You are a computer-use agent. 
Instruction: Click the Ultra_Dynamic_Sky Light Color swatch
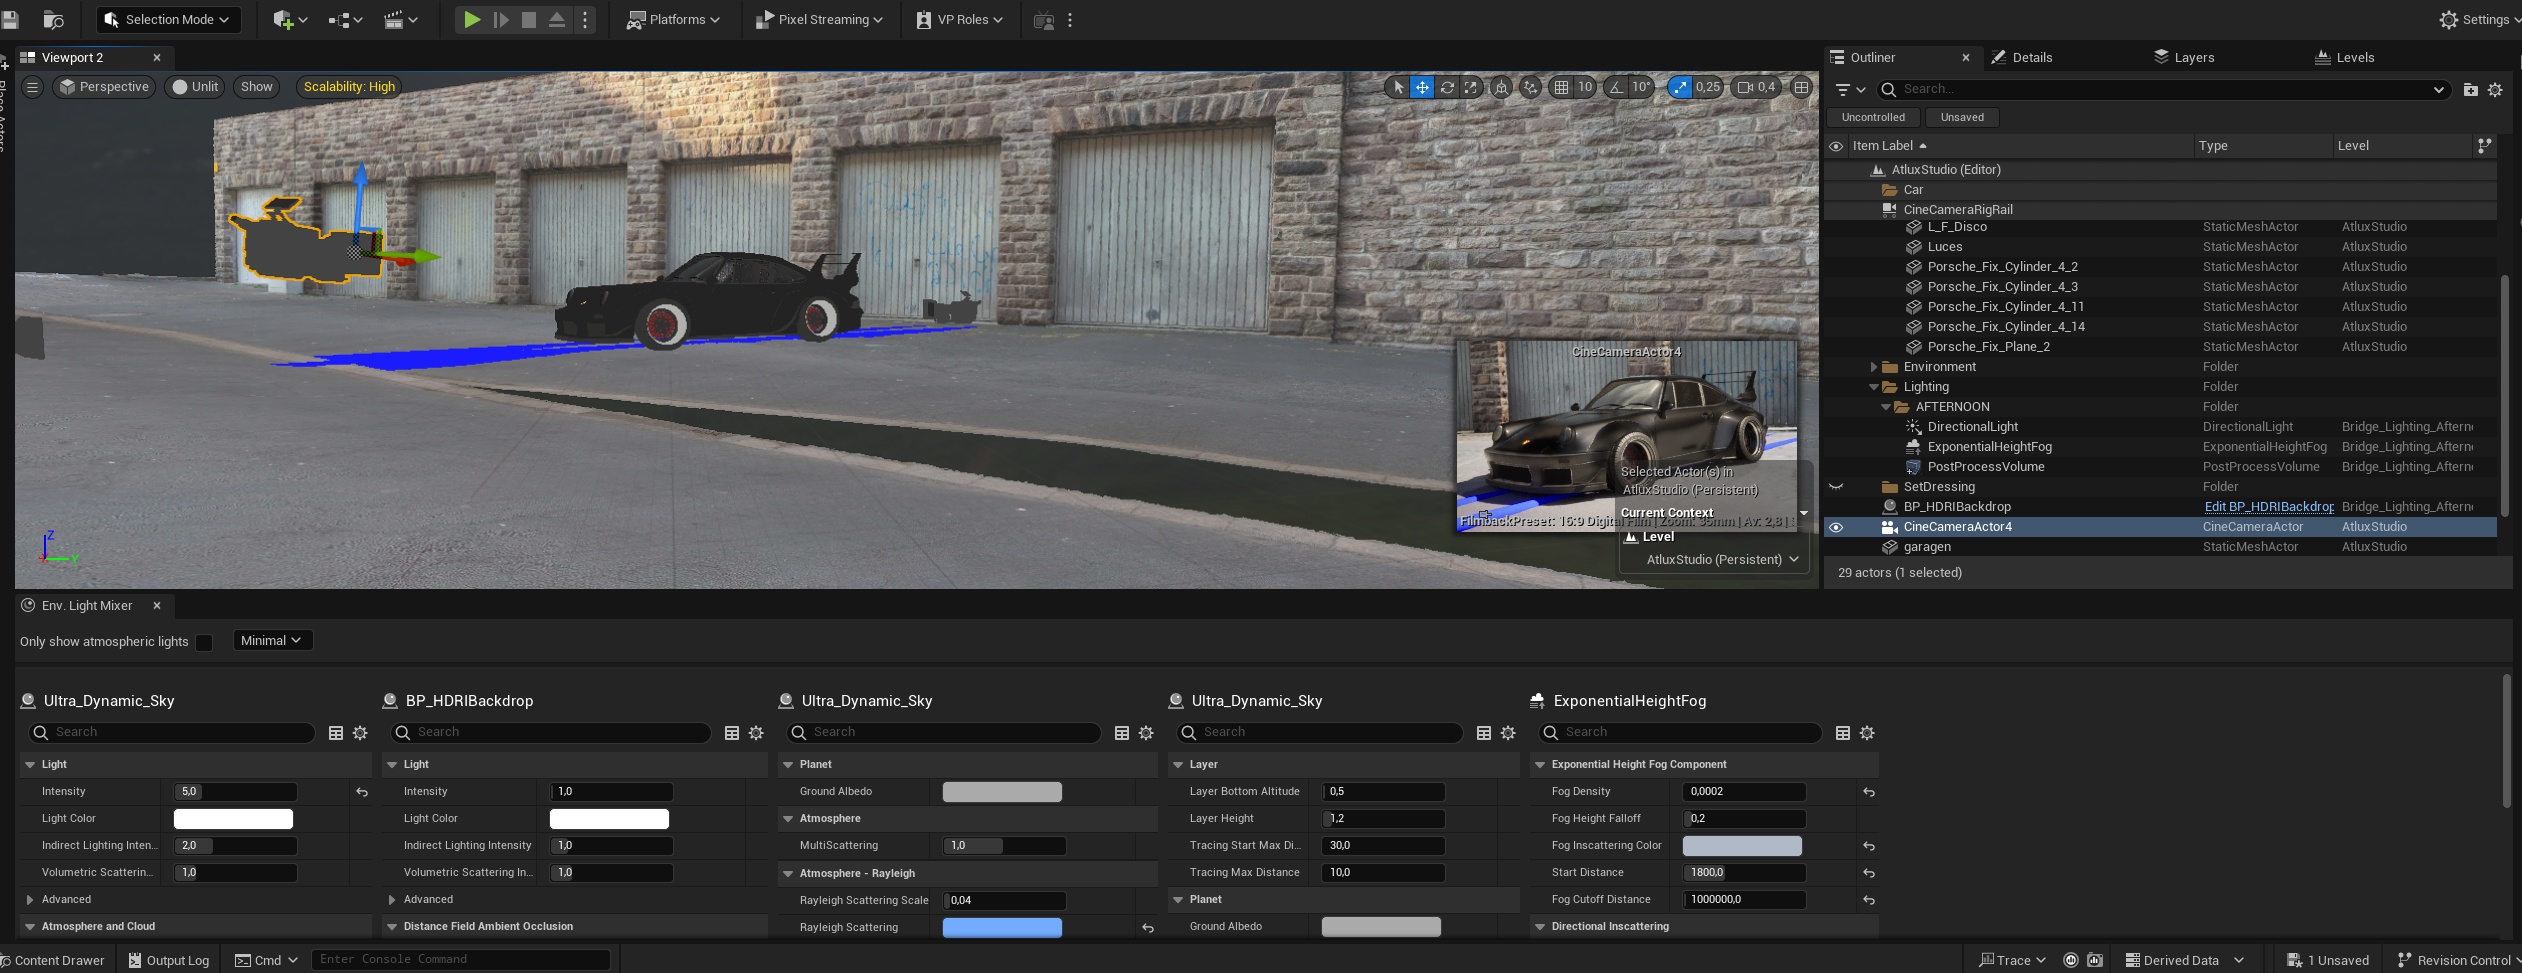tap(233, 819)
